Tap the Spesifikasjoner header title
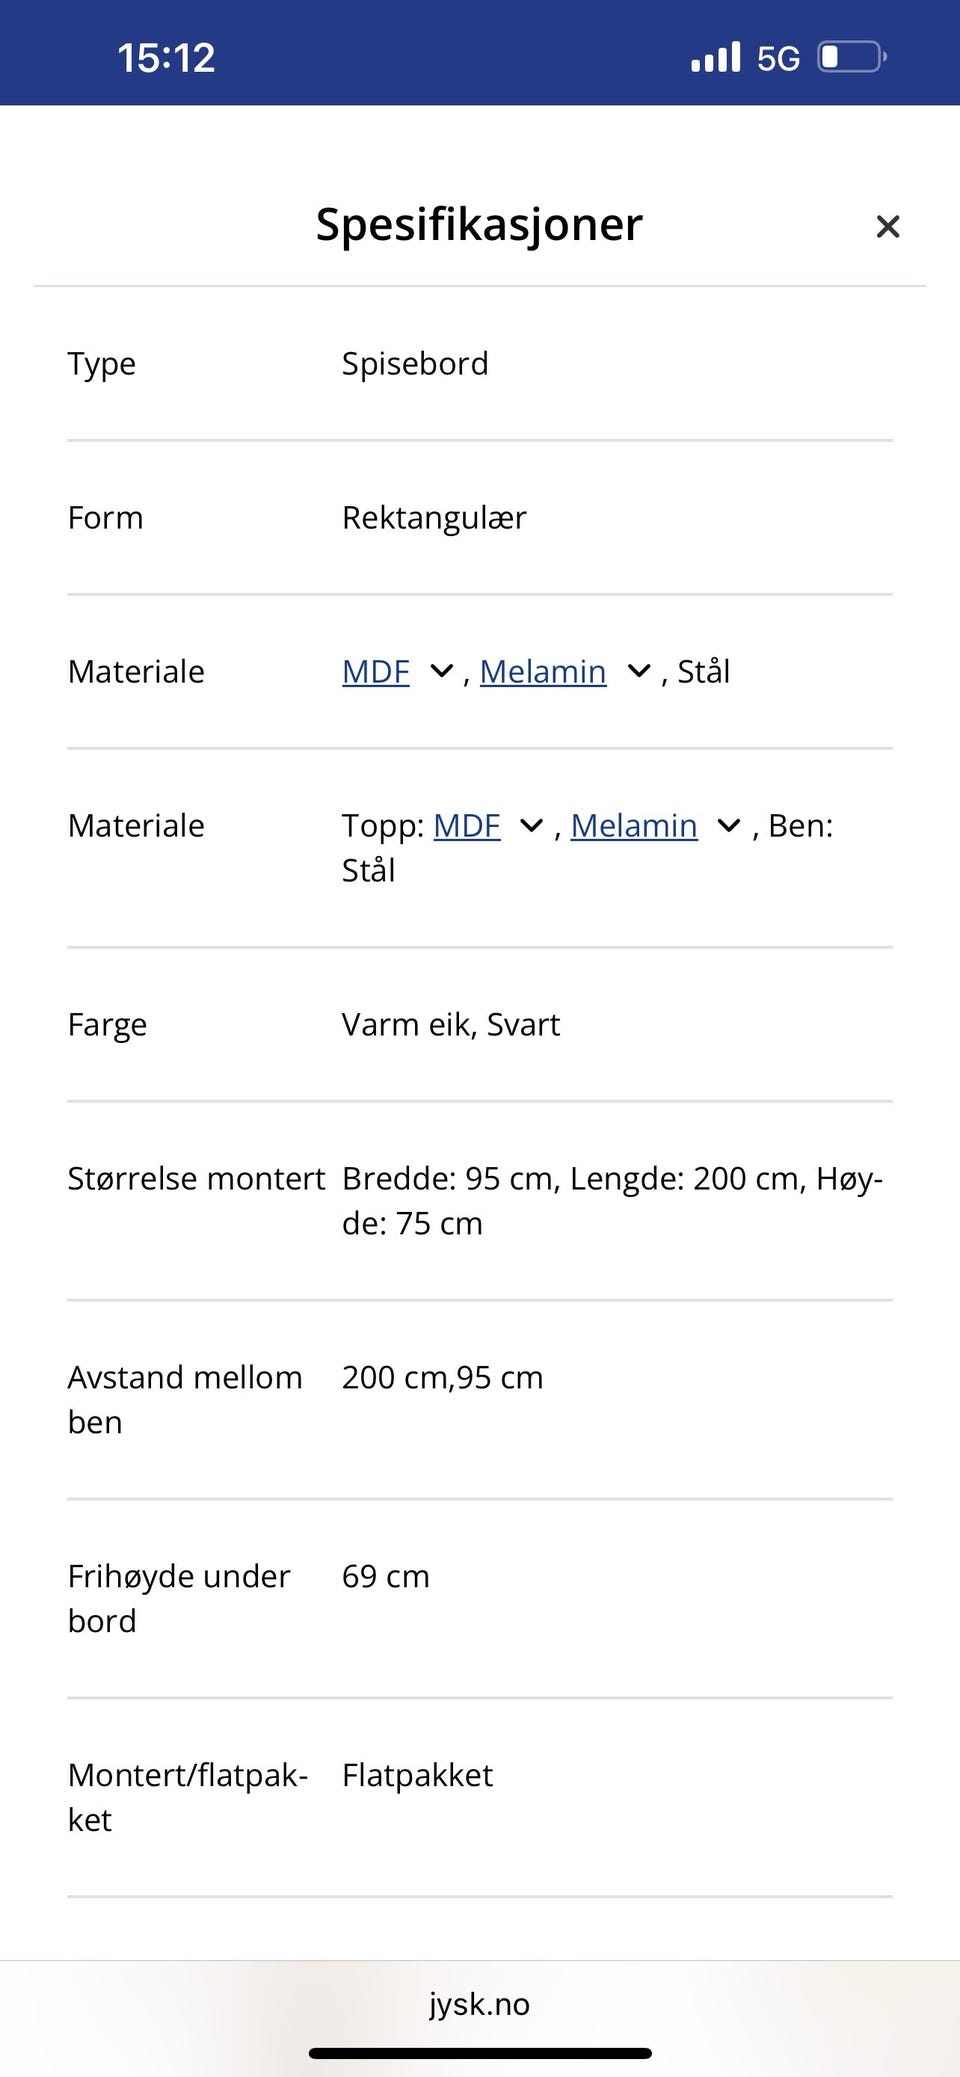Viewport: 960px width, 2077px height. [x=478, y=224]
